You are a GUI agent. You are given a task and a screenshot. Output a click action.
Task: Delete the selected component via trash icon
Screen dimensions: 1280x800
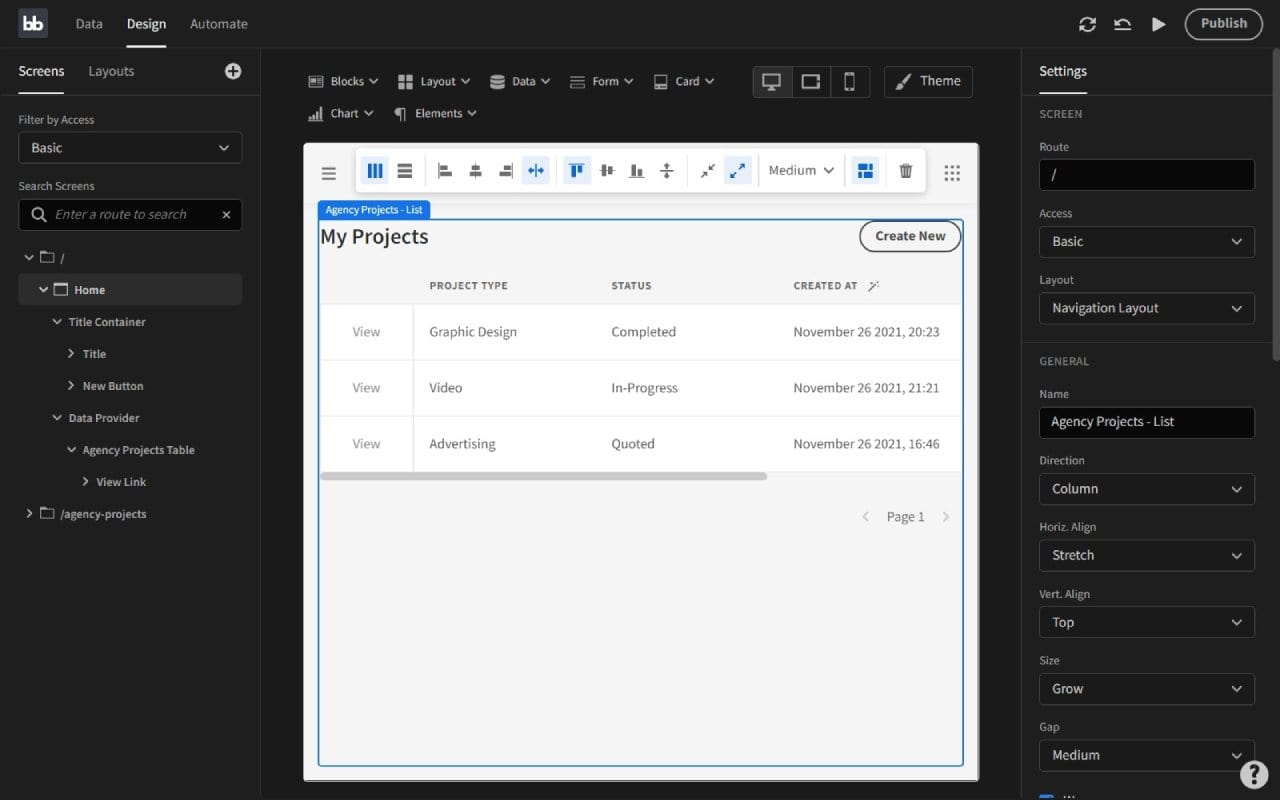click(905, 170)
